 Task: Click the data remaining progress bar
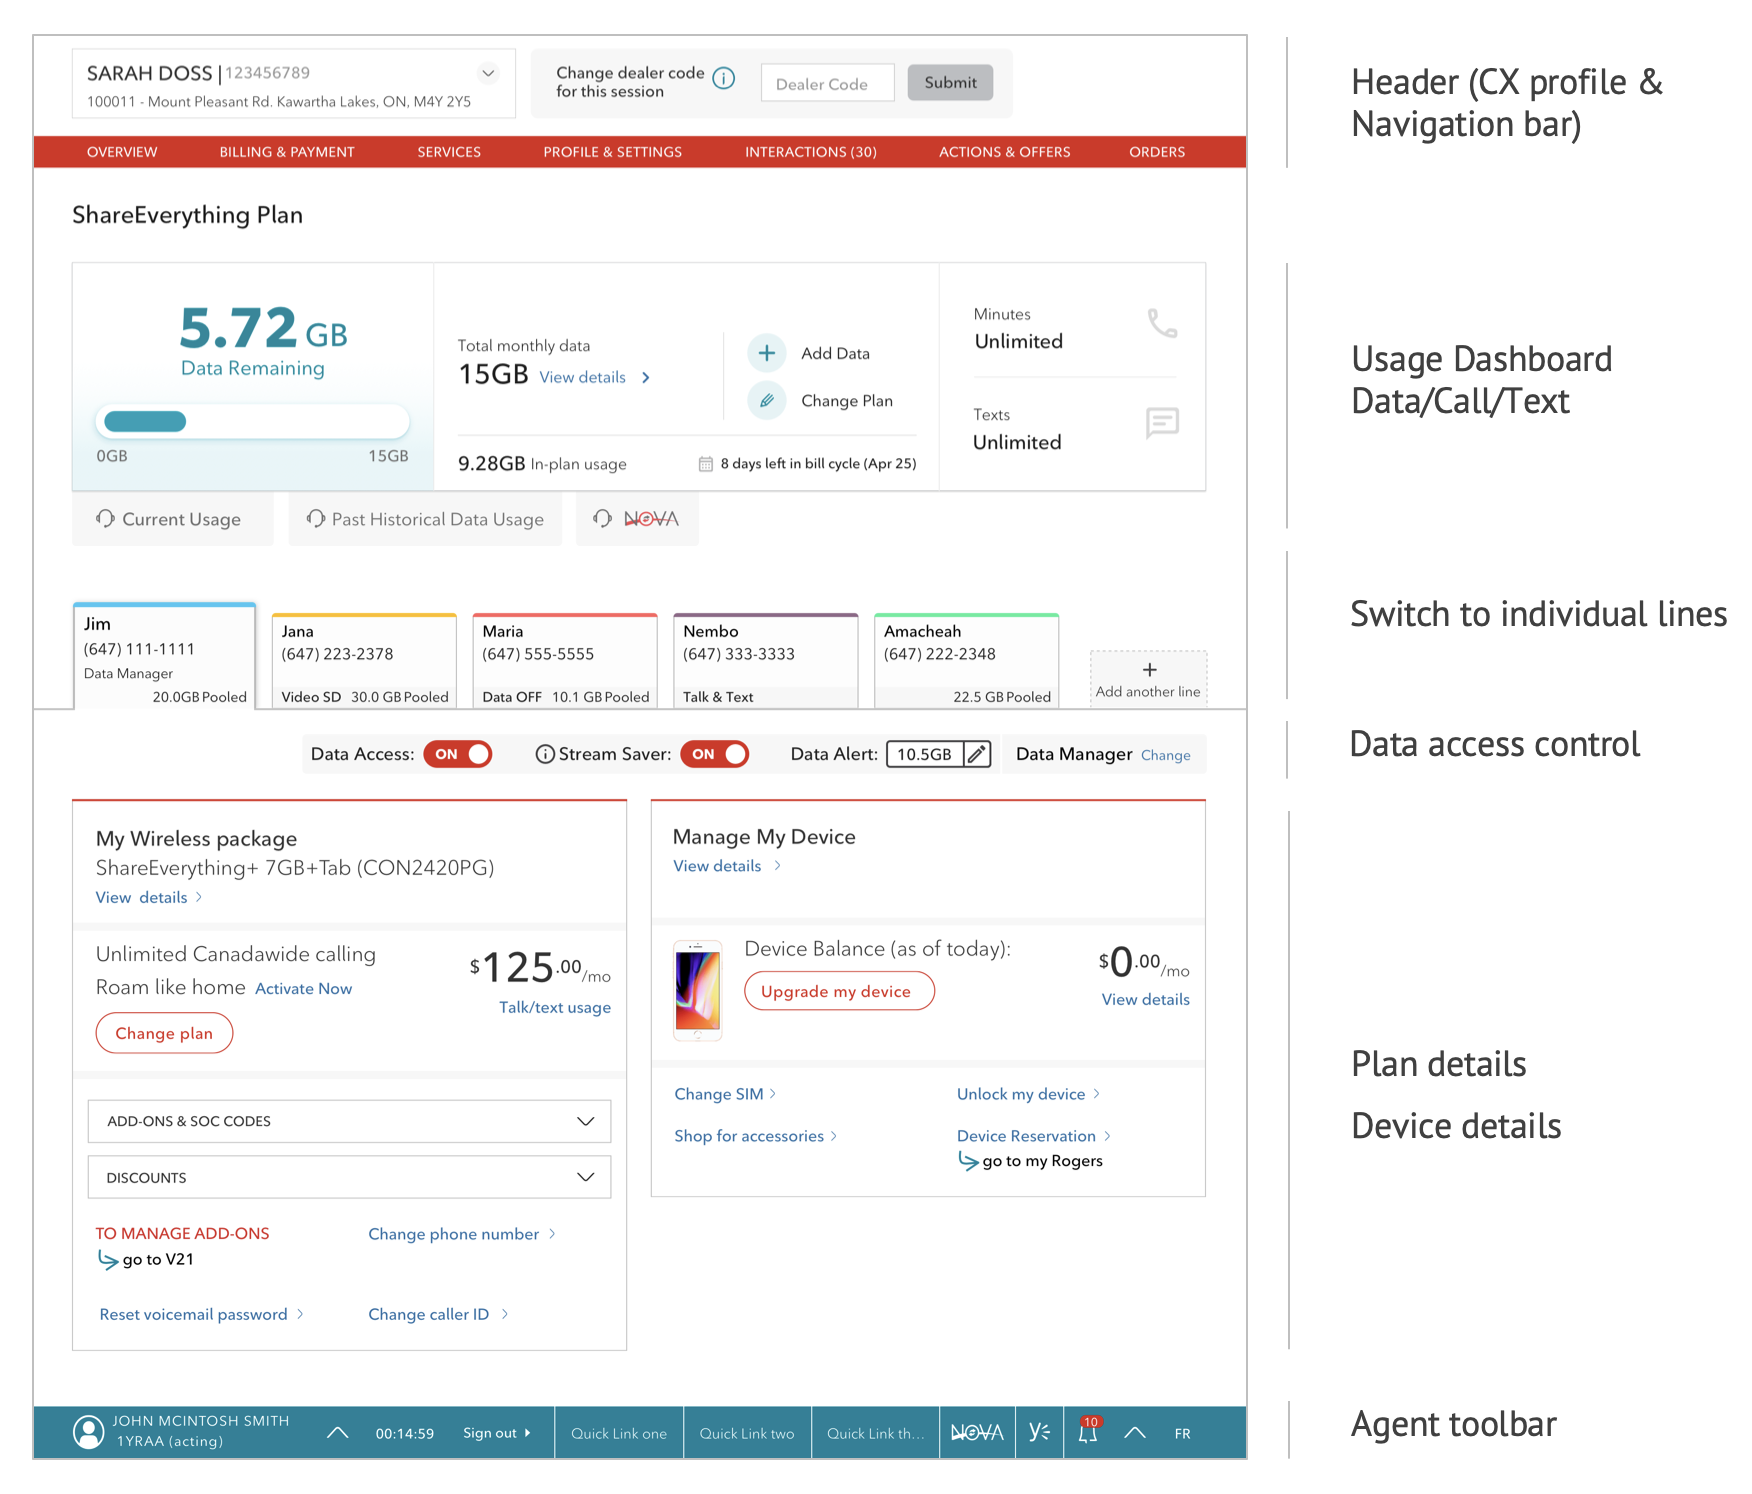click(252, 422)
